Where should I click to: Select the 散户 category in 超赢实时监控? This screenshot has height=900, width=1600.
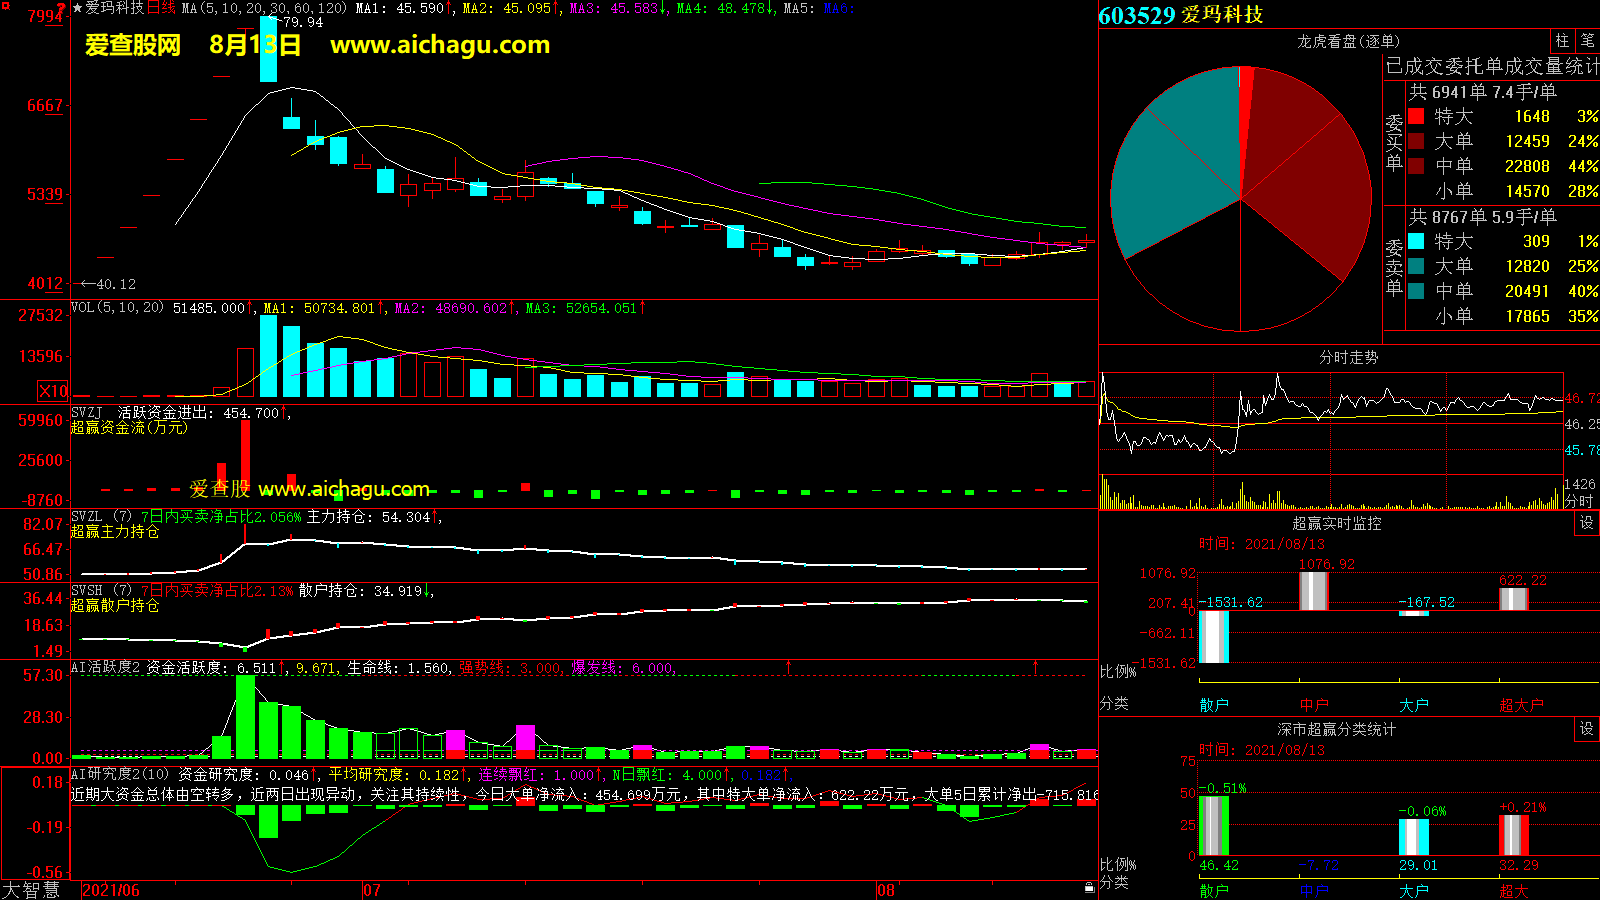1213,705
